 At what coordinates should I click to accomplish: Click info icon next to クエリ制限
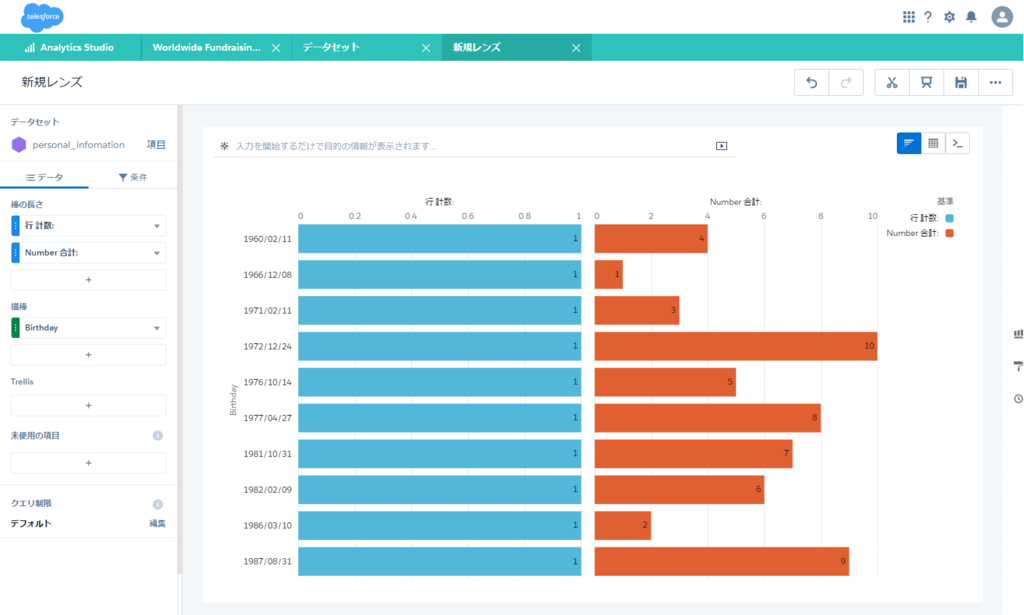(x=157, y=504)
